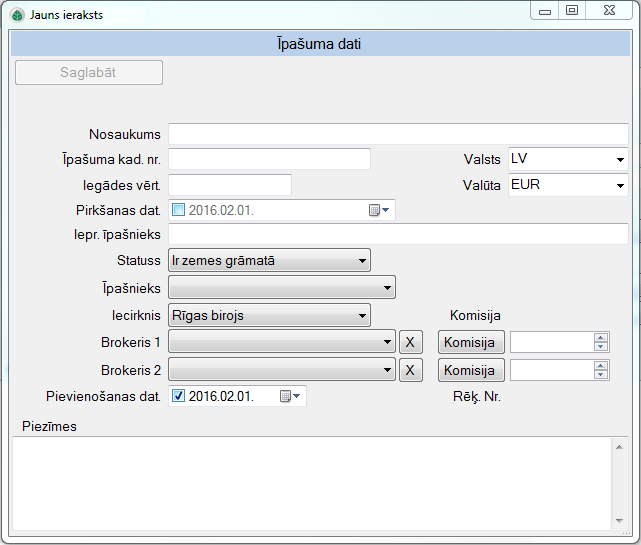641x545 pixels.
Task: Focus the Nosaukums text field
Action: 398,134
